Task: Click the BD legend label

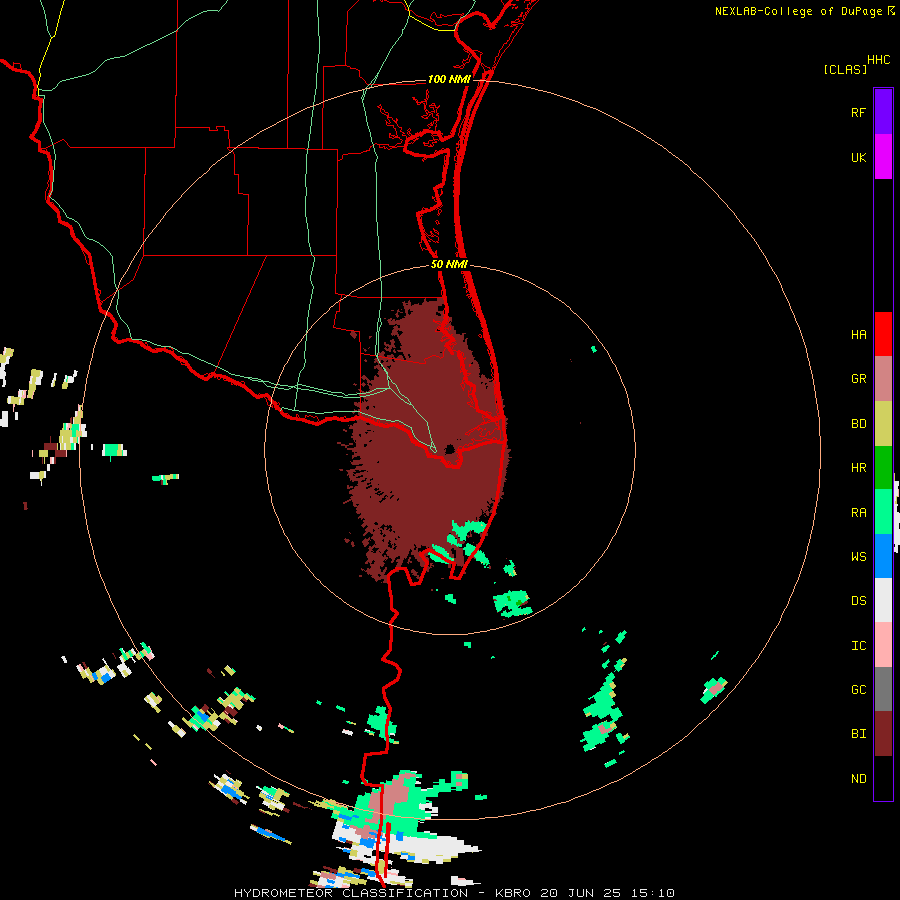Action: pyautogui.click(x=859, y=424)
